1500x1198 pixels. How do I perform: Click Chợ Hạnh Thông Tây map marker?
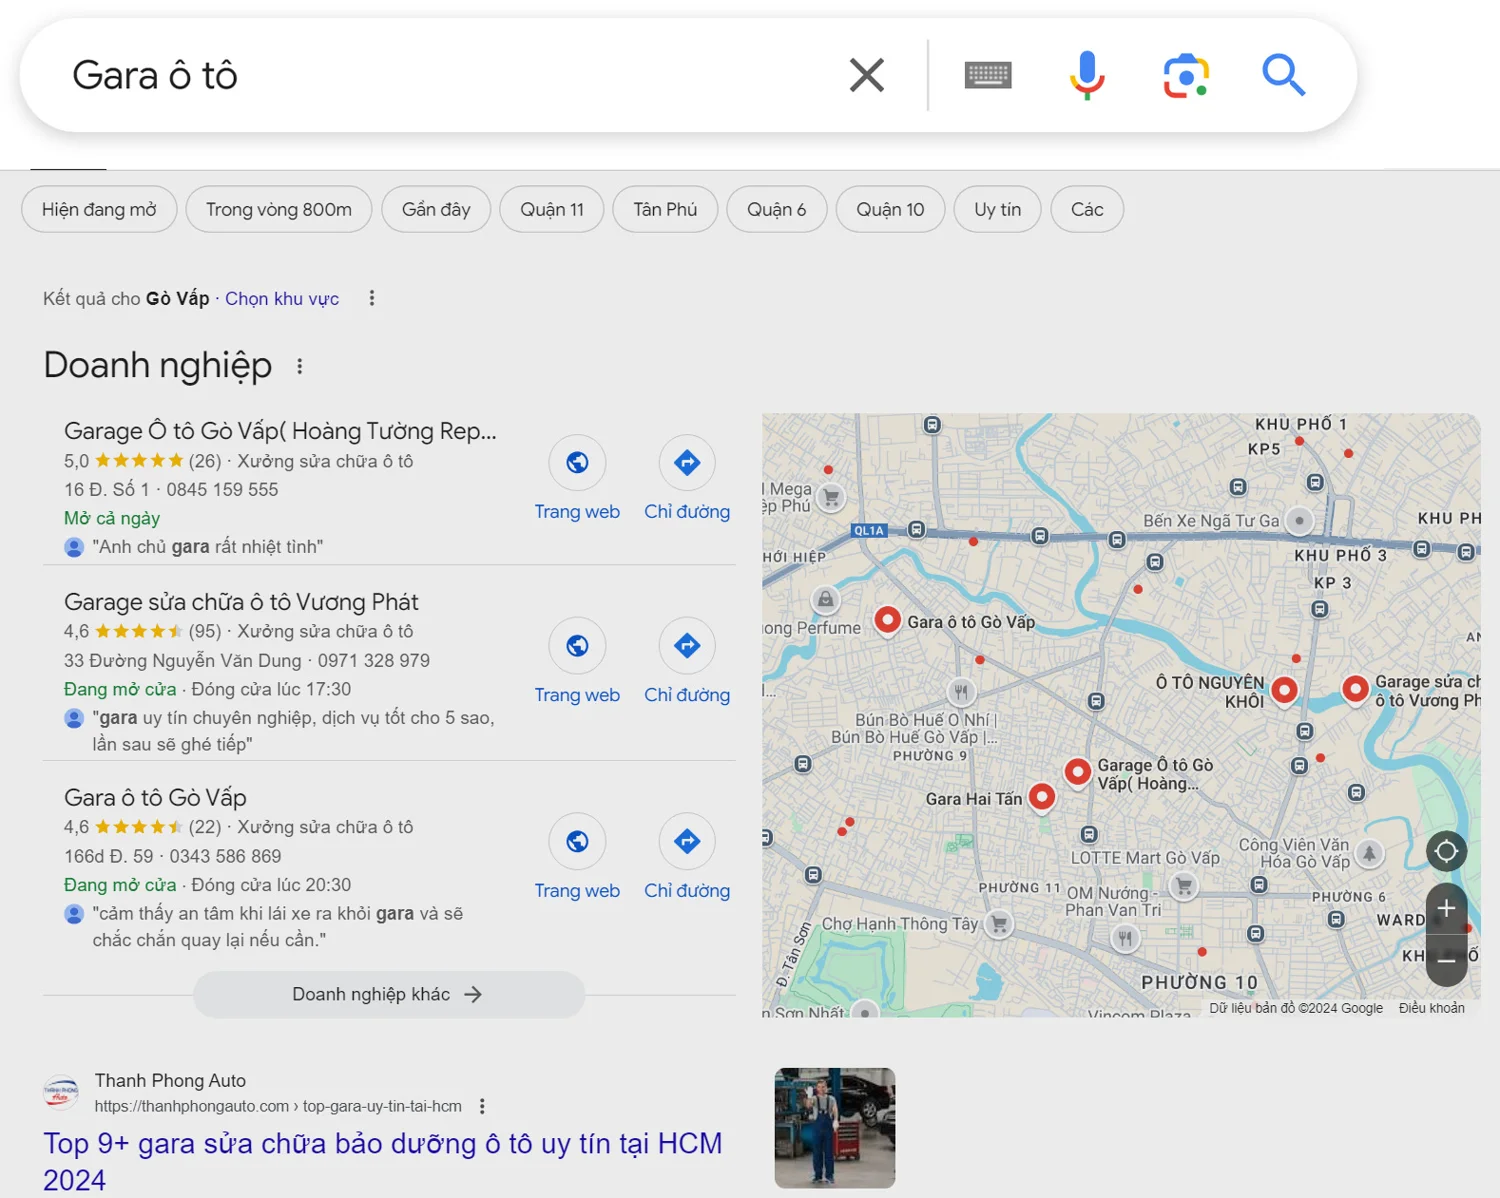[999, 923]
